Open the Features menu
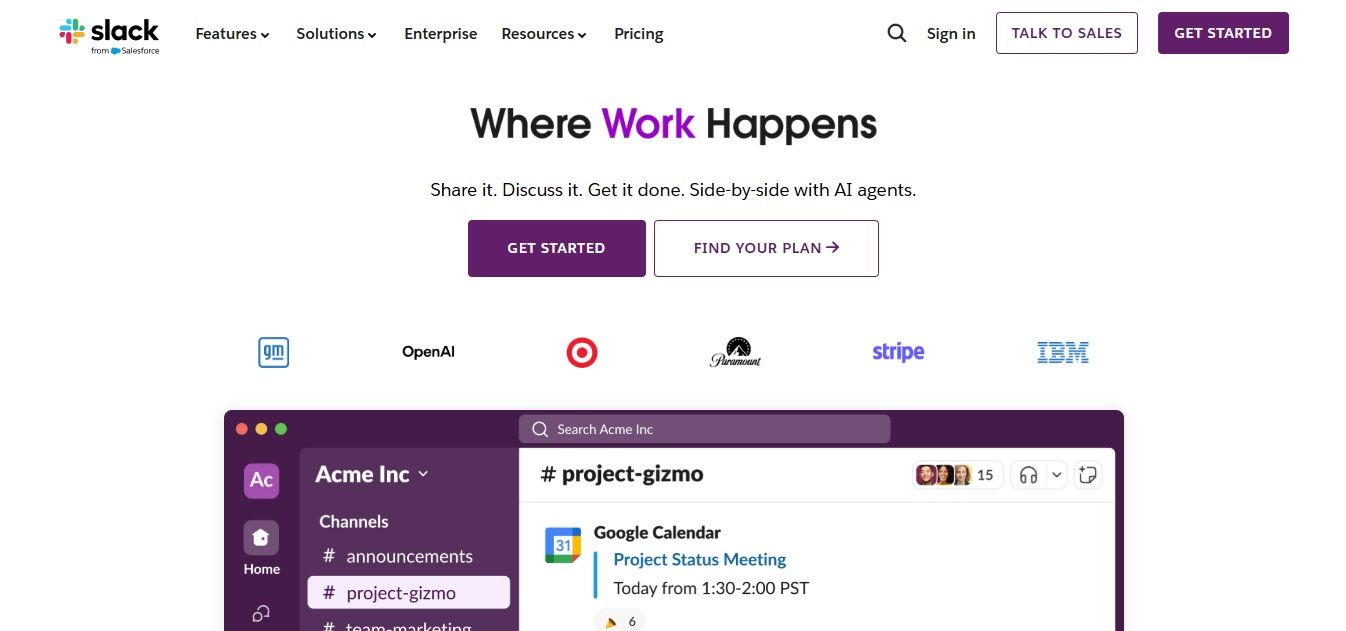 click(x=231, y=33)
